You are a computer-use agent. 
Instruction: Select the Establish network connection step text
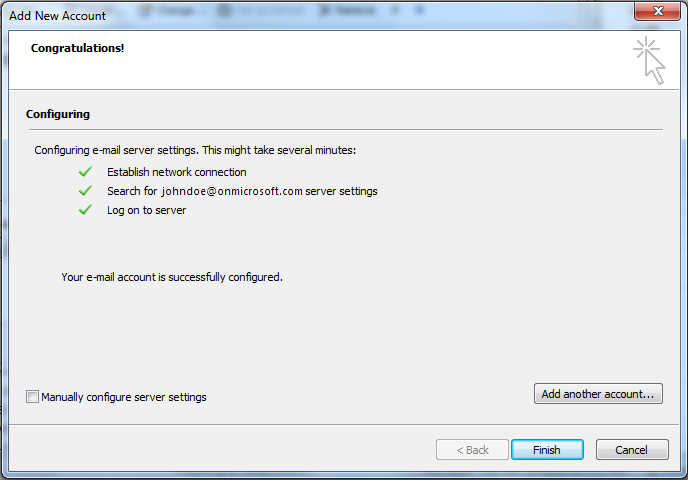click(x=176, y=172)
